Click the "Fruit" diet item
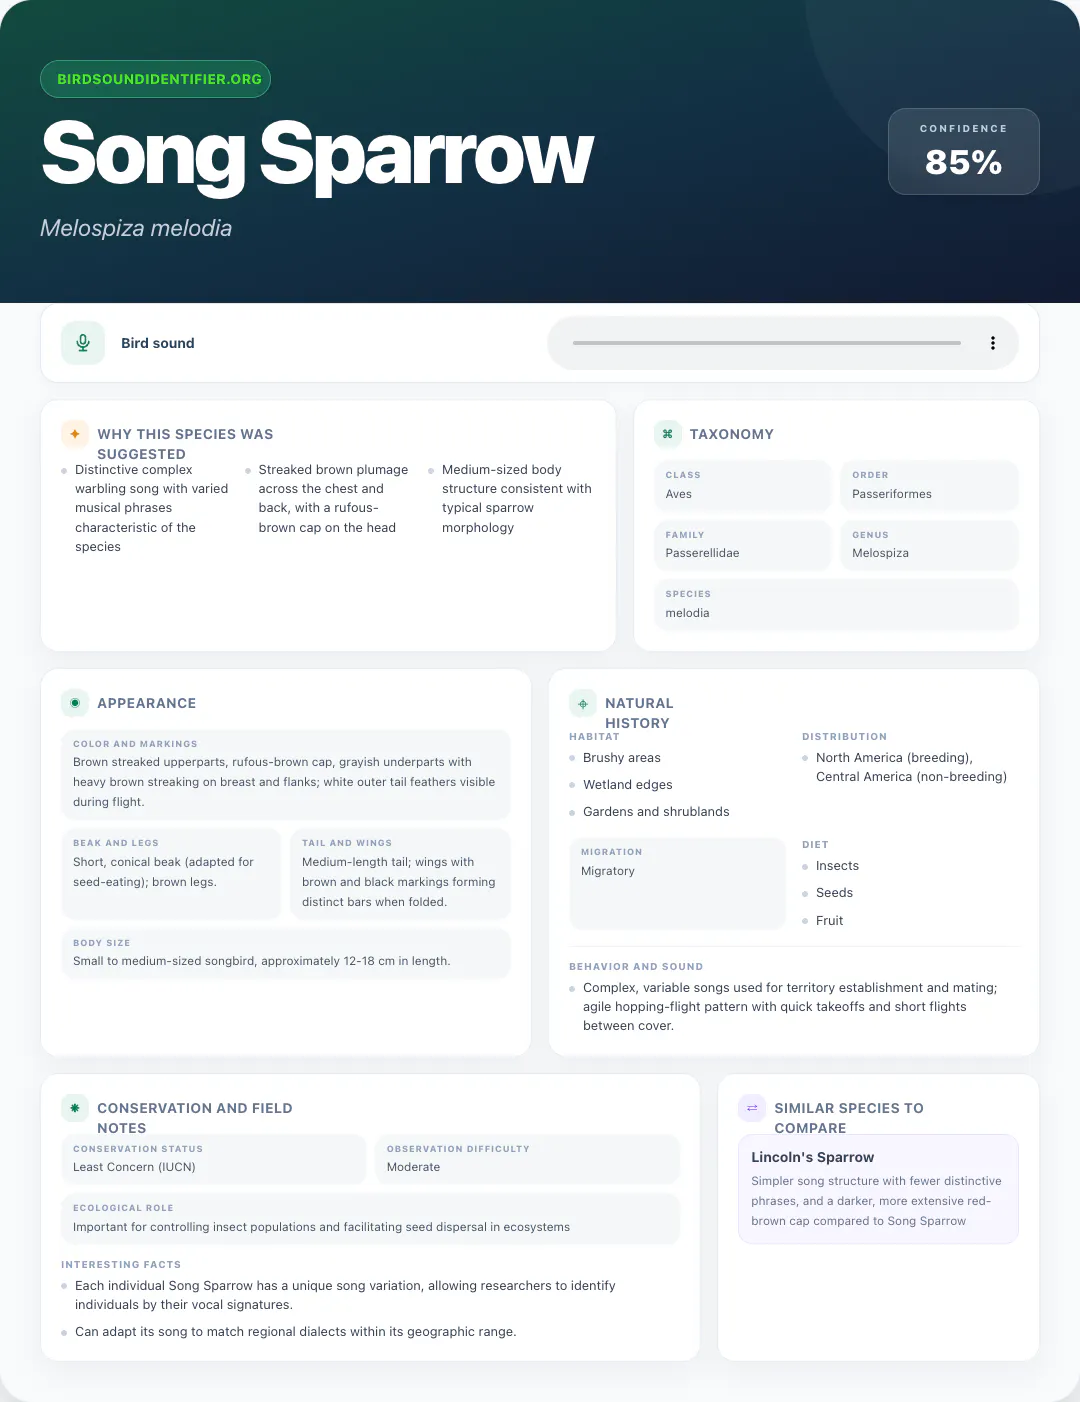Image resolution: width=1080 pixels, height=1402 pixels. [830, 921]
